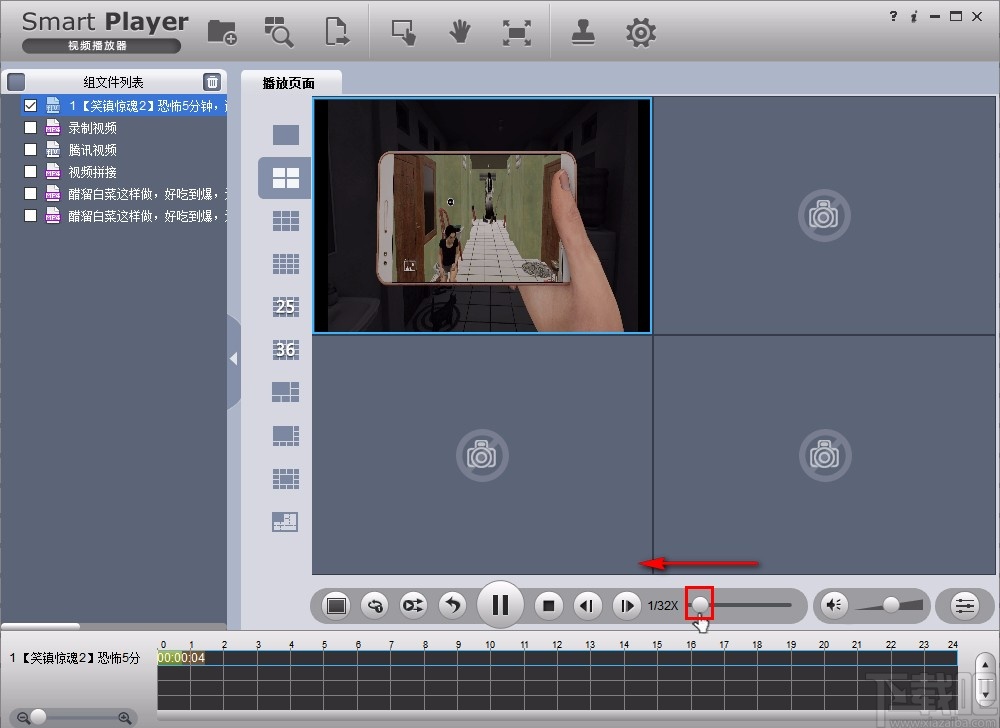Stop the video playback

point(548,604)
